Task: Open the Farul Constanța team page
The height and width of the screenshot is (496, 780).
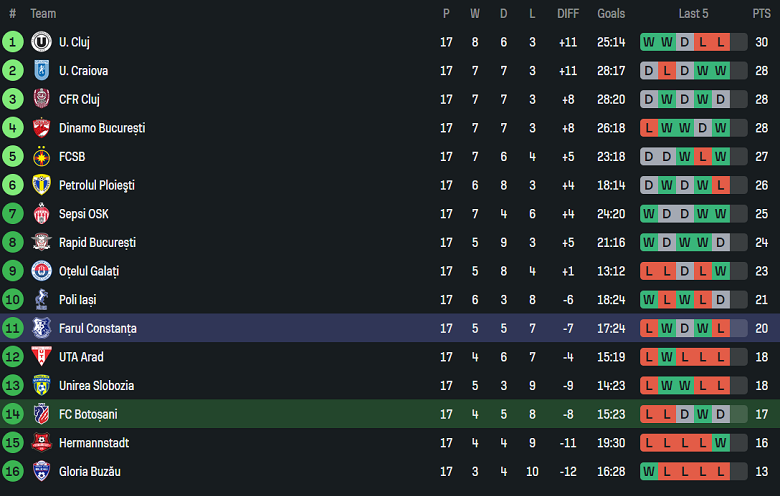Action: pyautogui.click(x=97, y=328)
